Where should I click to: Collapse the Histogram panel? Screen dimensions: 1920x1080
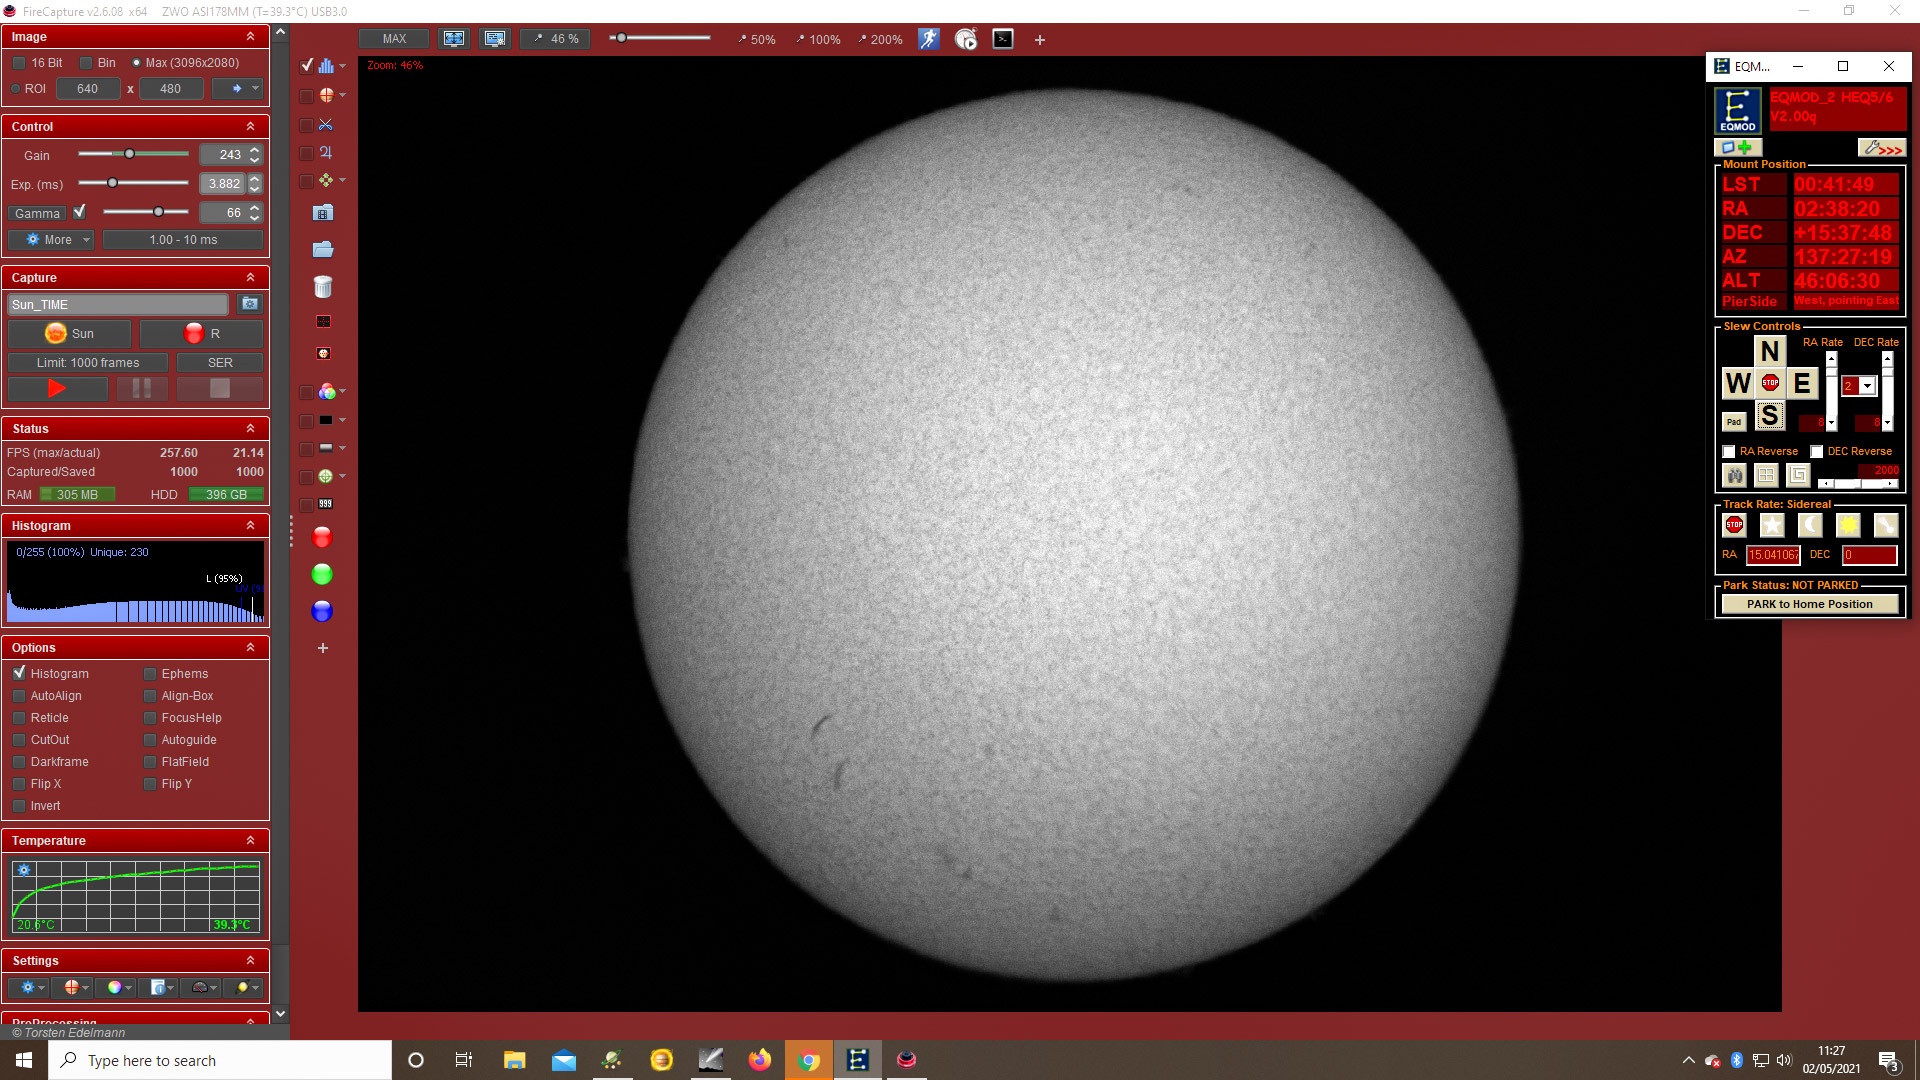click(250, 526)
